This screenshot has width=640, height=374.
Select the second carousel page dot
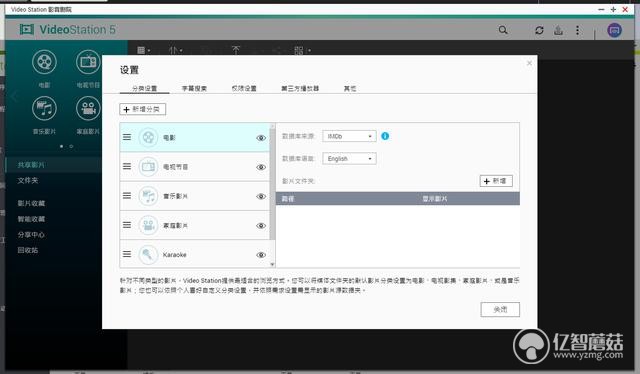point(71,146)
